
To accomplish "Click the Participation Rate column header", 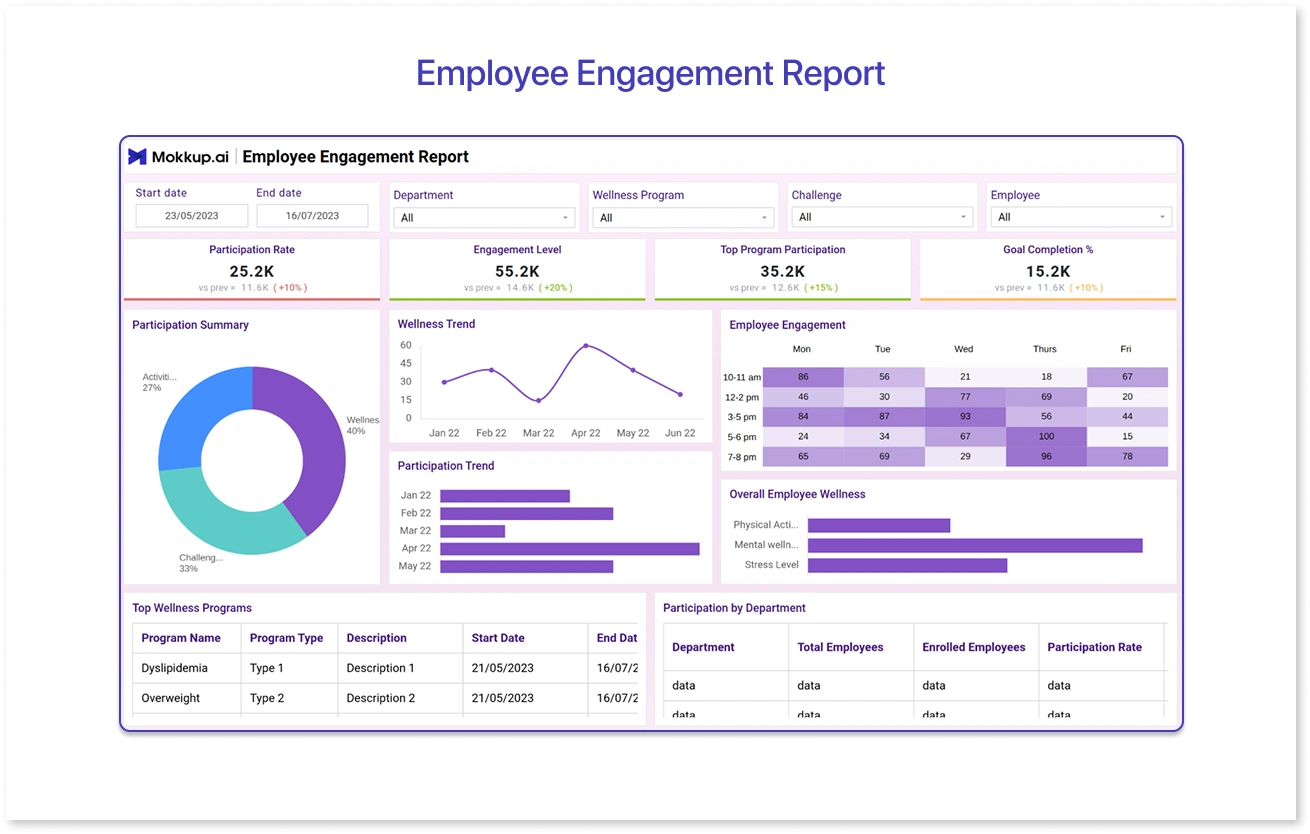I will pyautogui.click(x=1102, y=647).
